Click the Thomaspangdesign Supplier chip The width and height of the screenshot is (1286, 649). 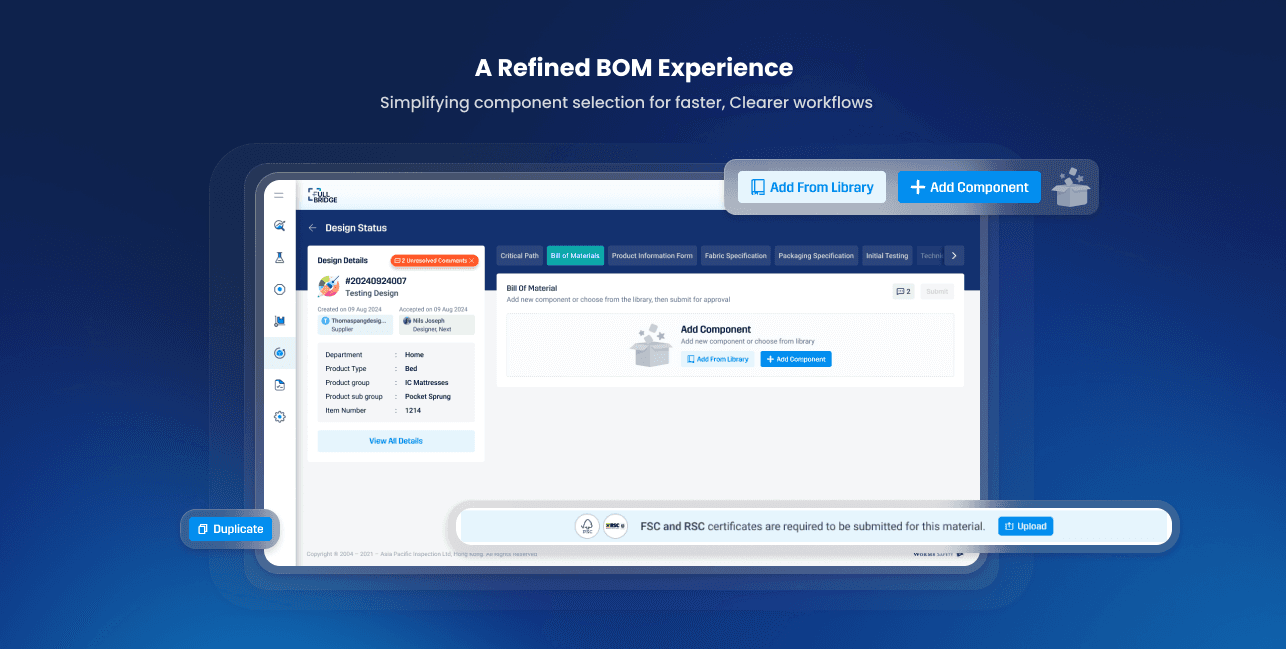(x=356, y=324)
